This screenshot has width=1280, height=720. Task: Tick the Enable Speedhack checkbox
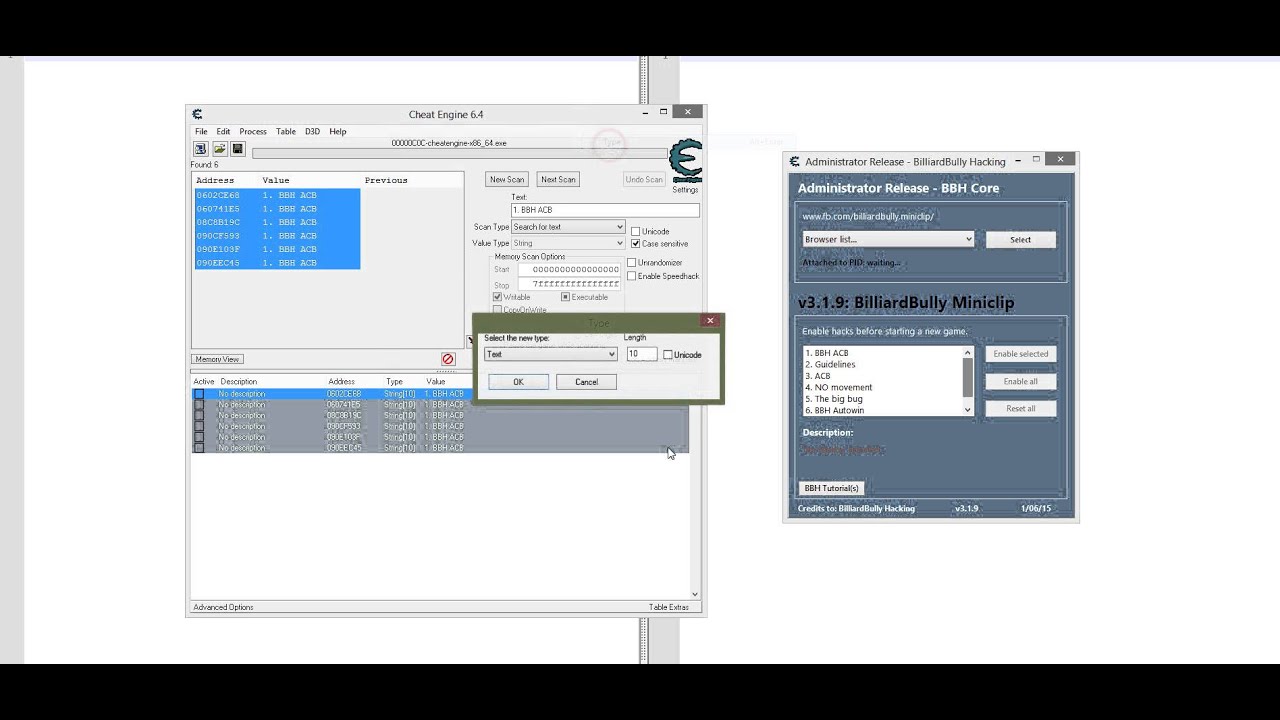632,276
